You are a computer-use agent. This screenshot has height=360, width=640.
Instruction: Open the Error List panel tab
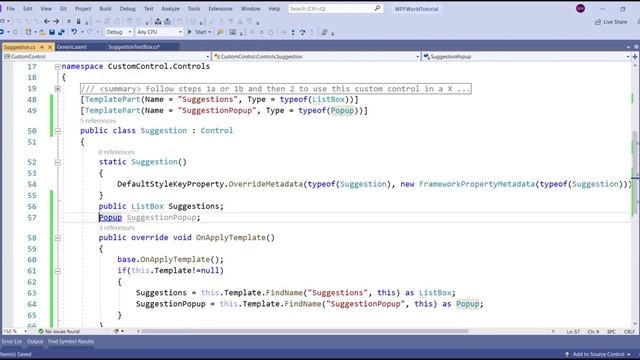tap(12, 341)
